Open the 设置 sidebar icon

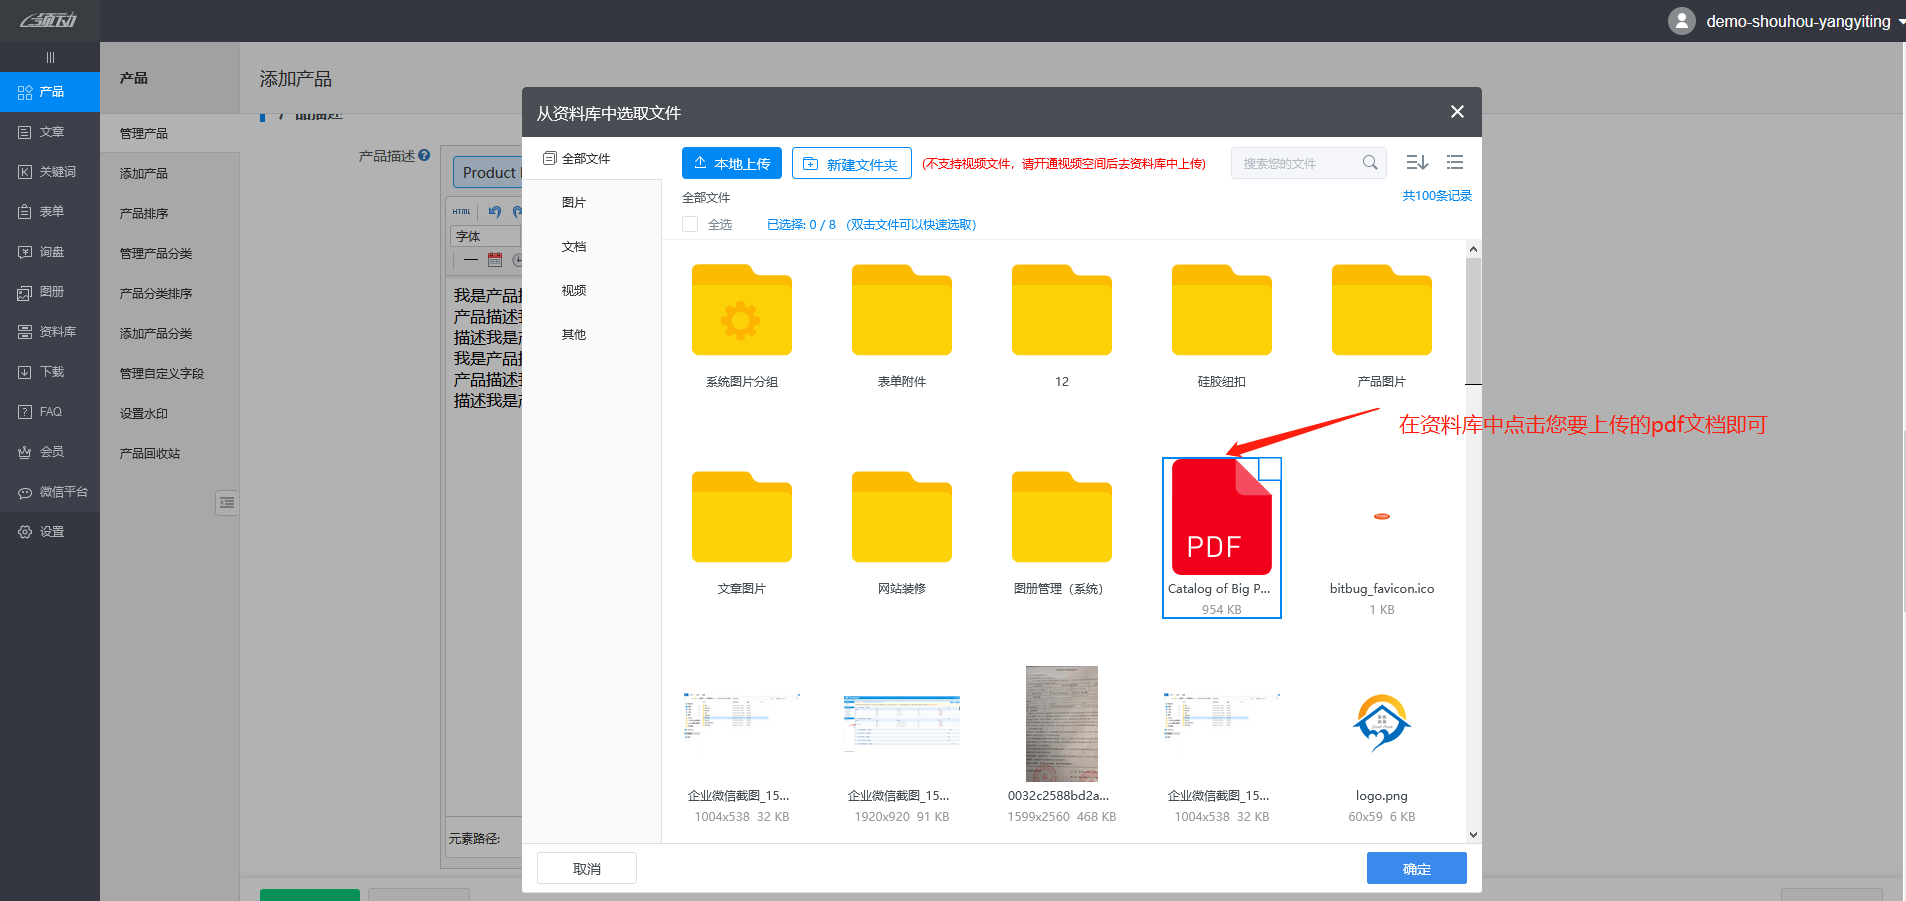50,531
